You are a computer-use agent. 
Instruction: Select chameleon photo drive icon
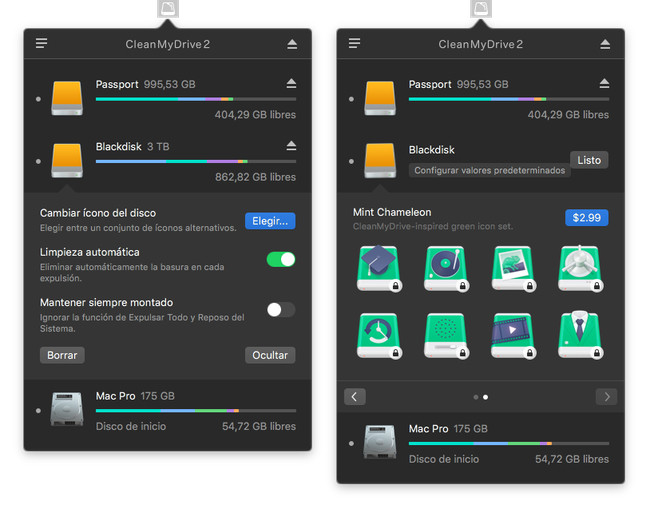pyautogui.click(x=513, y=268)
